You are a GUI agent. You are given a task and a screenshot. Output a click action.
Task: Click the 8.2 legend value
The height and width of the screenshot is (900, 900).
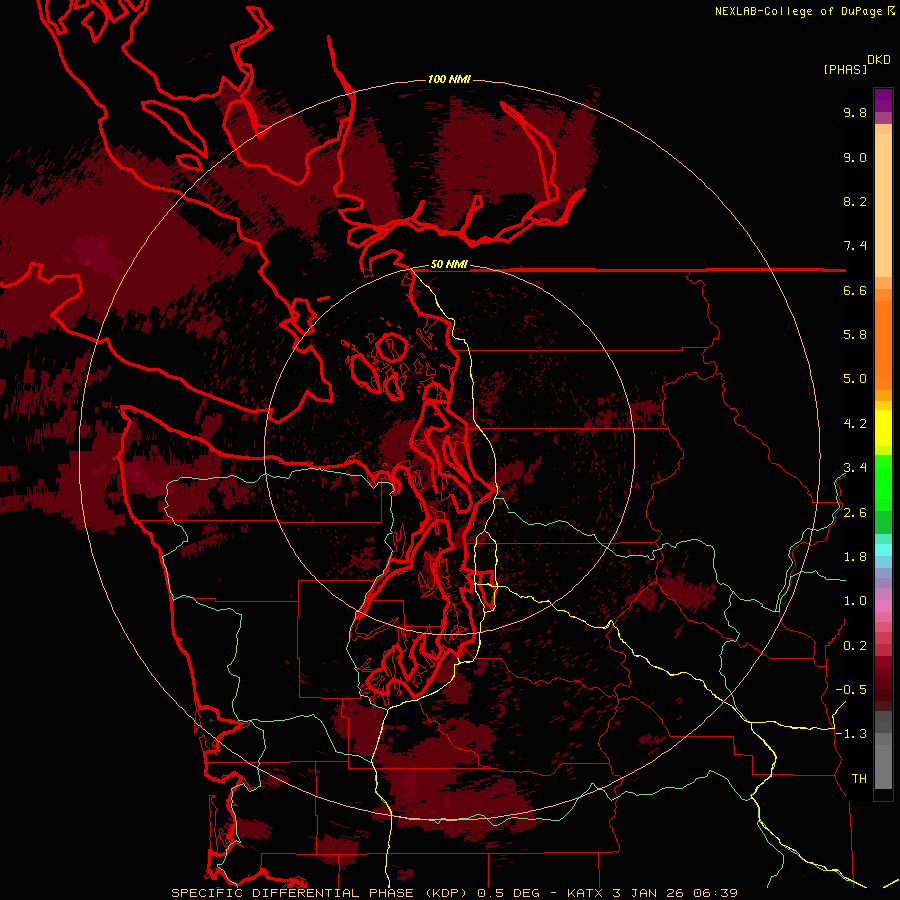(x=855, y=201)
